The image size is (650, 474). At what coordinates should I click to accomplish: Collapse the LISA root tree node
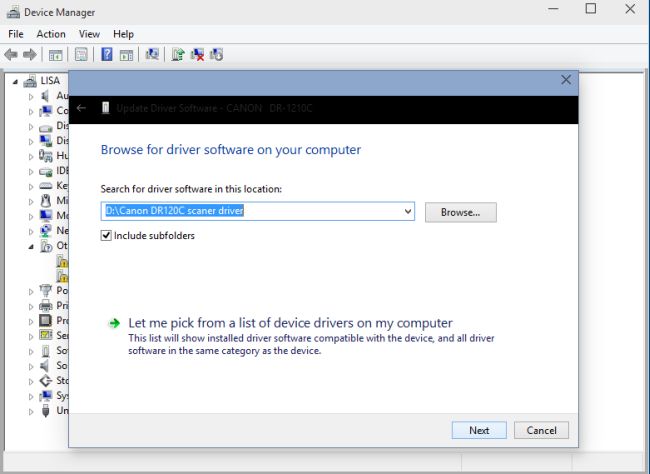(x=15, y=82)
